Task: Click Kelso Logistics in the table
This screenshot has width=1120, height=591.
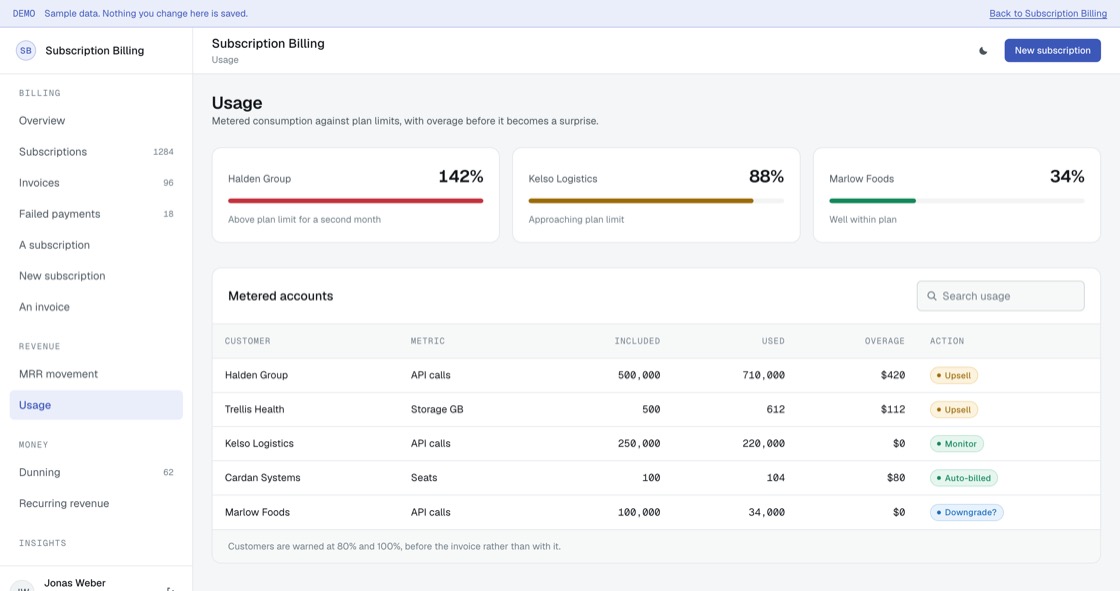Action: tap(259, 444)
